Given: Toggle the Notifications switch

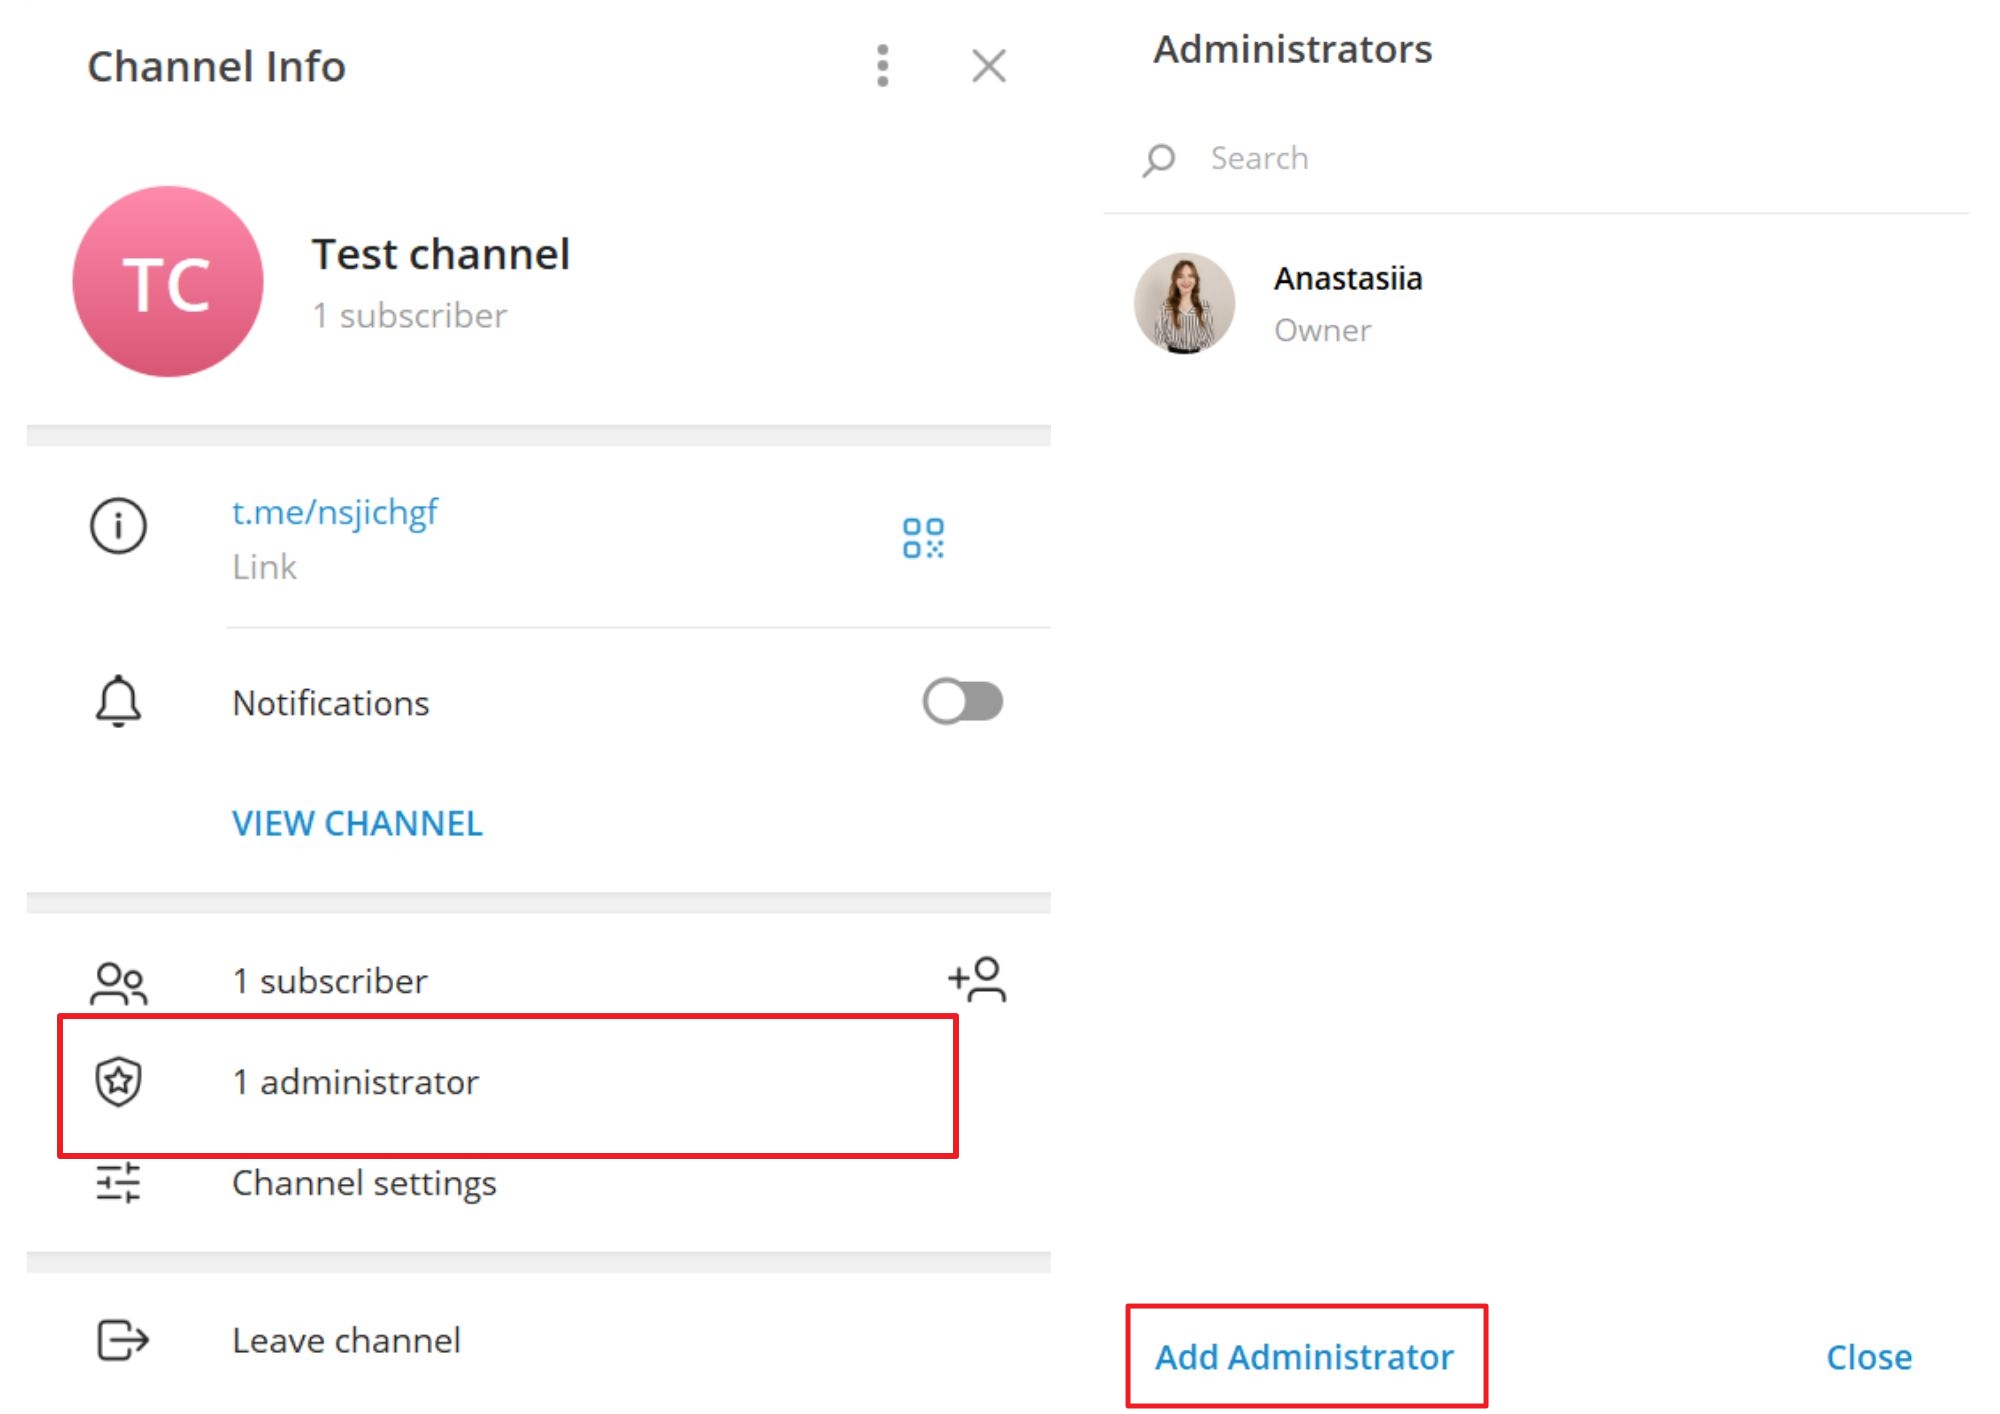Looking at the screenshot, I should tap(962, 701).
